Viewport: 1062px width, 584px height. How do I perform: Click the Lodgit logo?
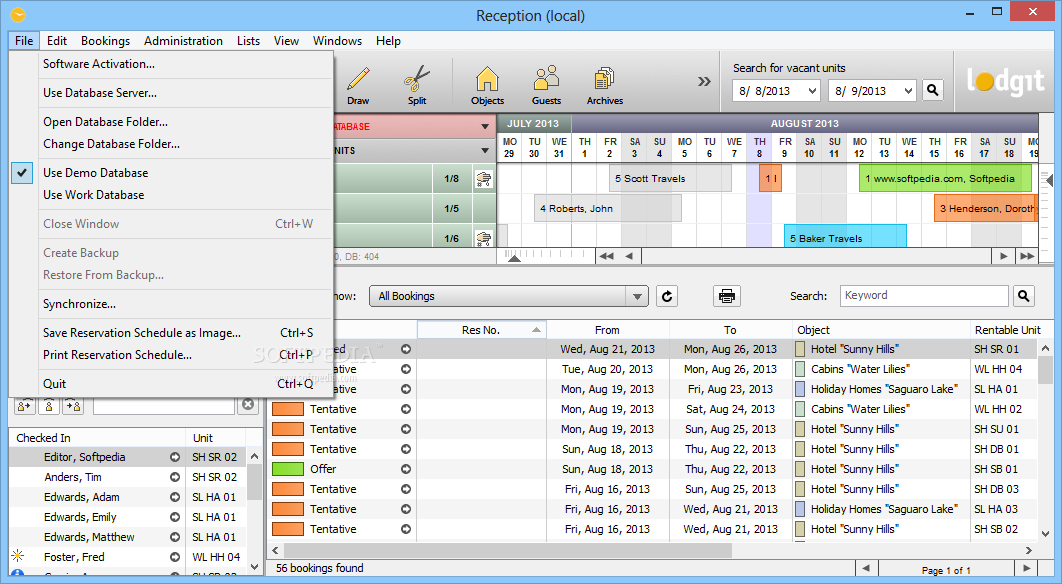[x=1006, y=82]
